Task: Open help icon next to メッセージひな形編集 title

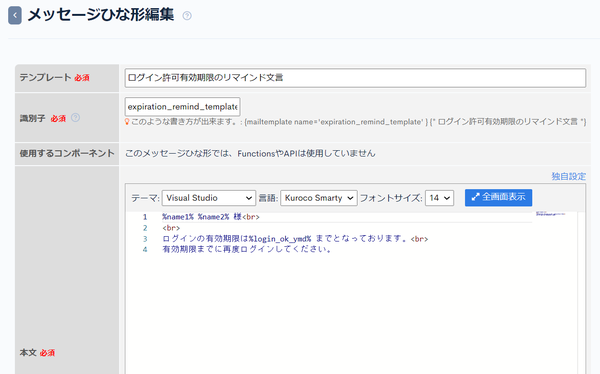Action: point(187,16)
